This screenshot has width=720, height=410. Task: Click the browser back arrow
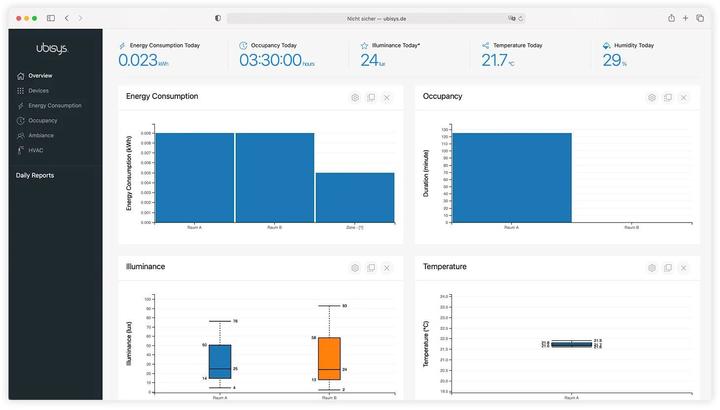[x=67, y=18]
